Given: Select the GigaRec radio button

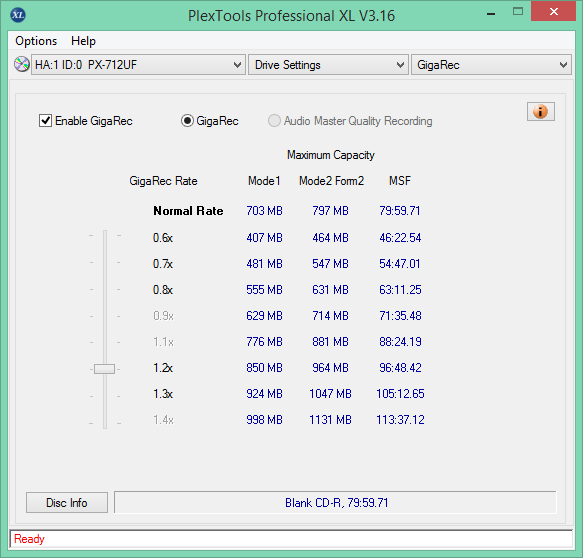Looking at the screenshot, I should [x=187, y=121].
